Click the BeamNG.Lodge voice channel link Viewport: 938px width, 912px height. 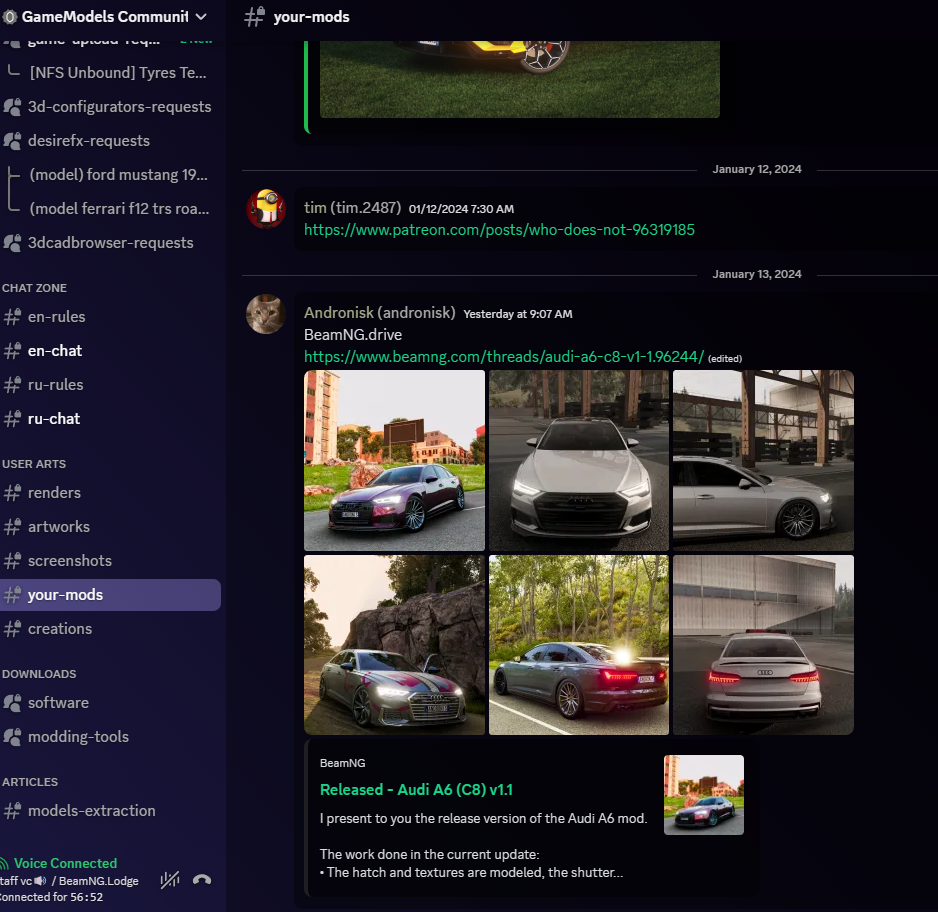click(99, 881)
